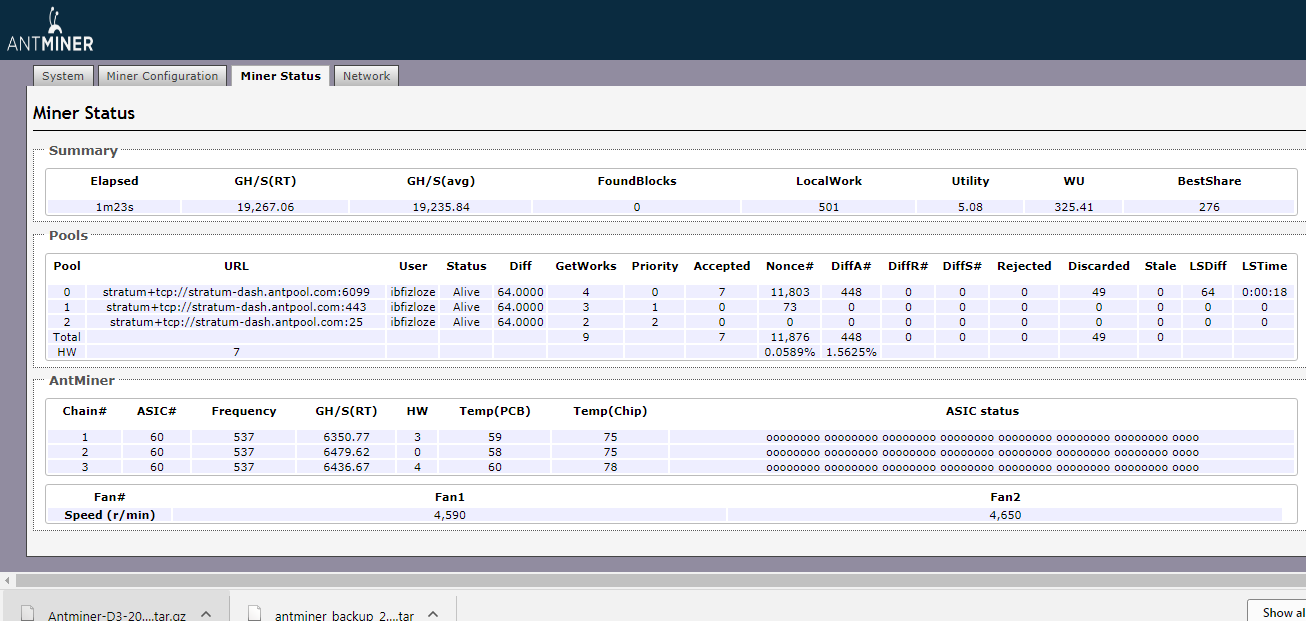Viewport: 1306px width, 621px height.
Task: Open the Antminer-D3 tar.gz downloaded file
Action: click(115, 615)
